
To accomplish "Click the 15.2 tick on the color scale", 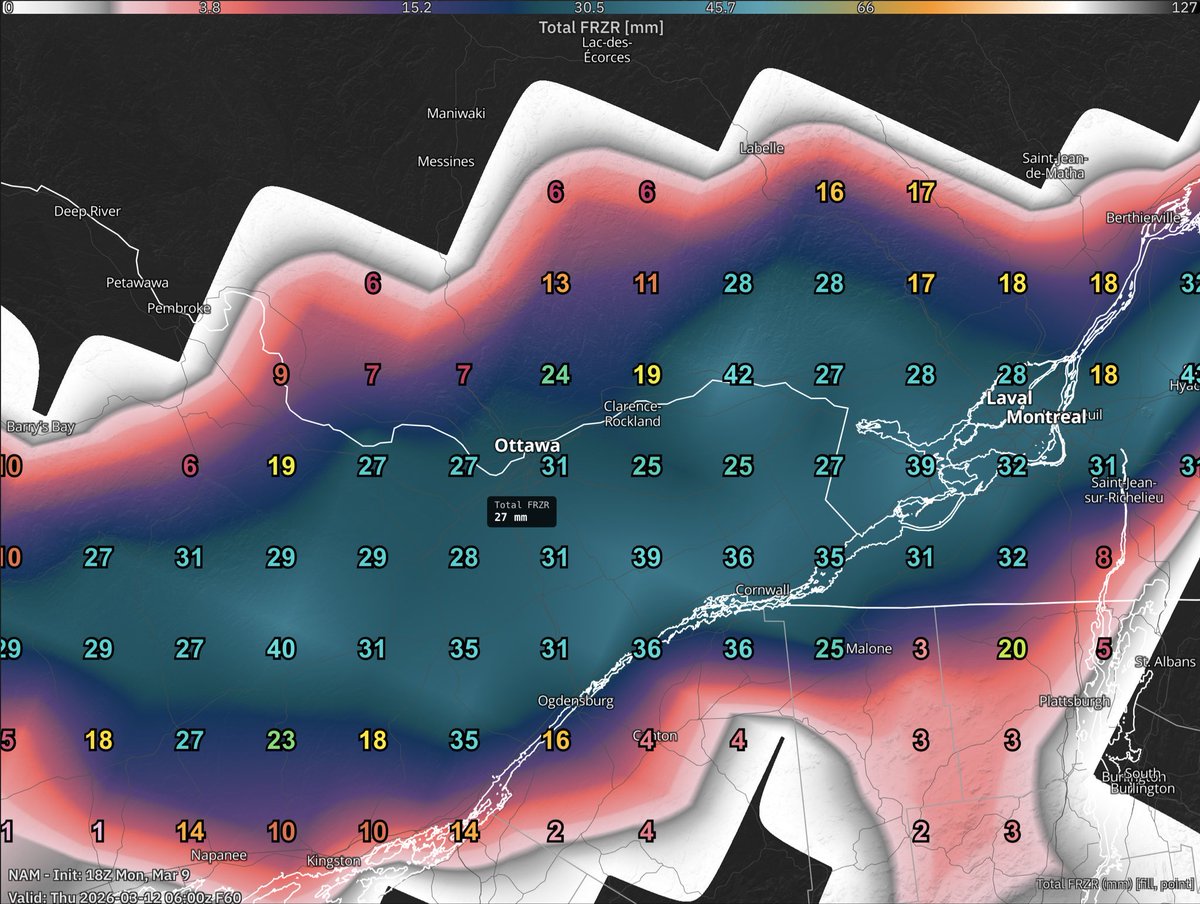I will pyautogui.click(x=416, y=8).
